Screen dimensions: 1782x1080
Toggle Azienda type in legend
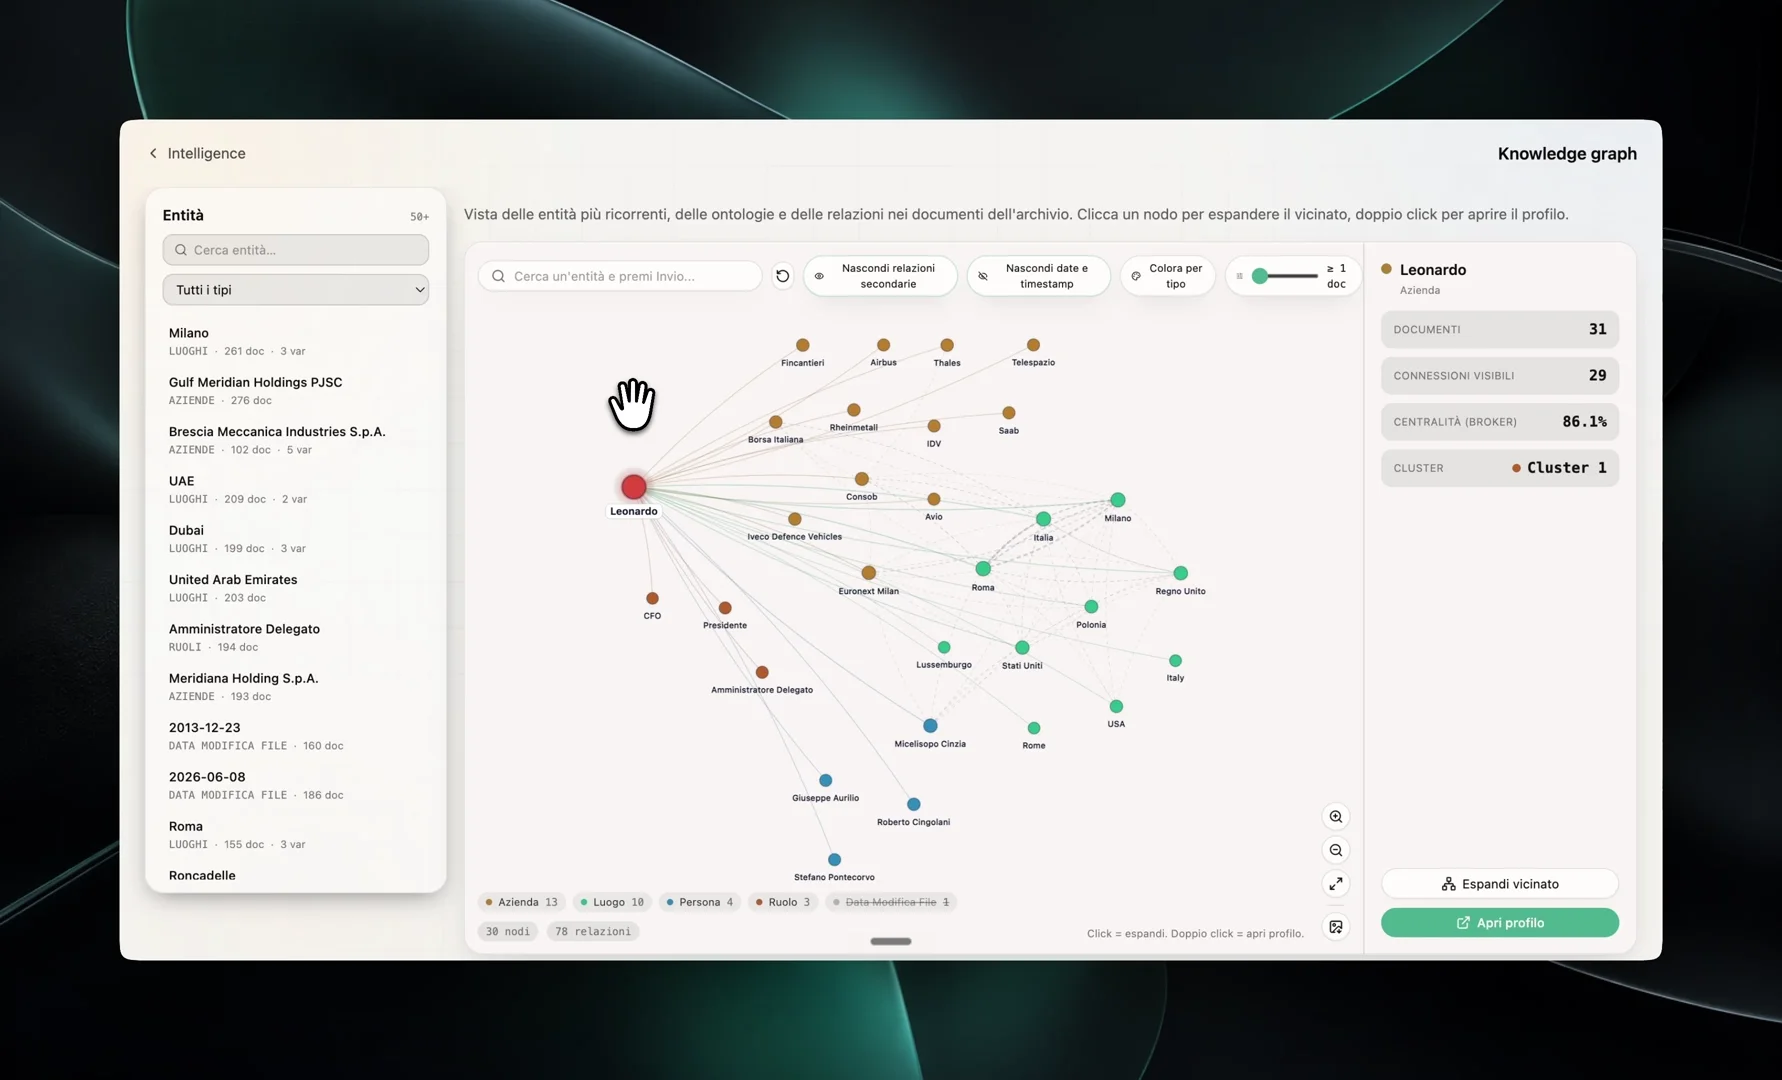point(522,902)
